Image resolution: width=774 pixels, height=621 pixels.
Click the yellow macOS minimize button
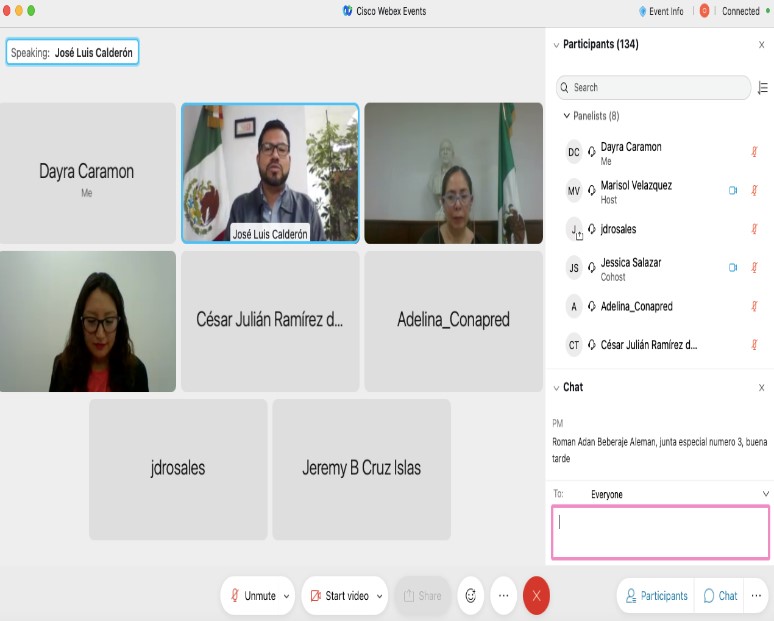[x=19, y=10]
